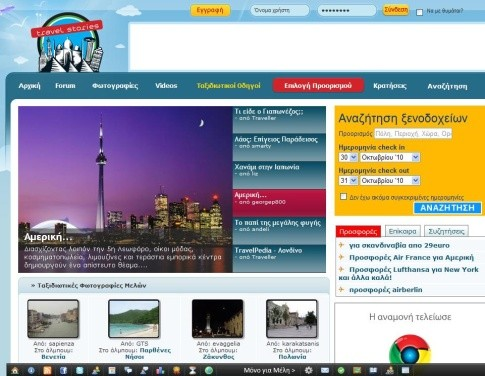485x376 pixels.
Task: Select story 'Χανάμι στην Ιαπωνία'
Action: 279,175
